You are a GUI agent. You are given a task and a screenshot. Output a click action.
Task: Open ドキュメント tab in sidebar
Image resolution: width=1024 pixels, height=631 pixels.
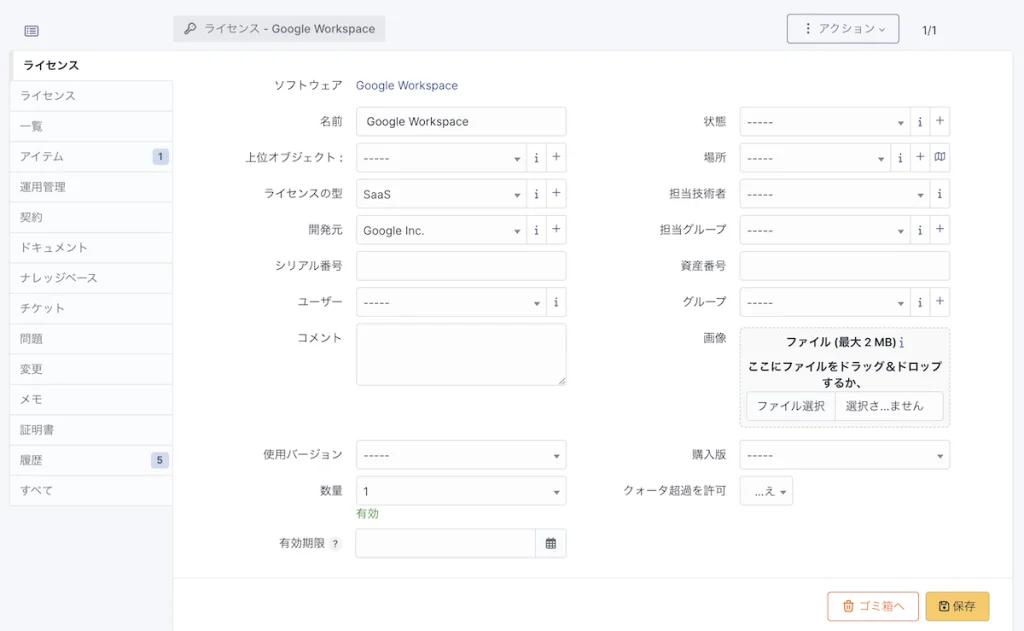coord(91,248)
